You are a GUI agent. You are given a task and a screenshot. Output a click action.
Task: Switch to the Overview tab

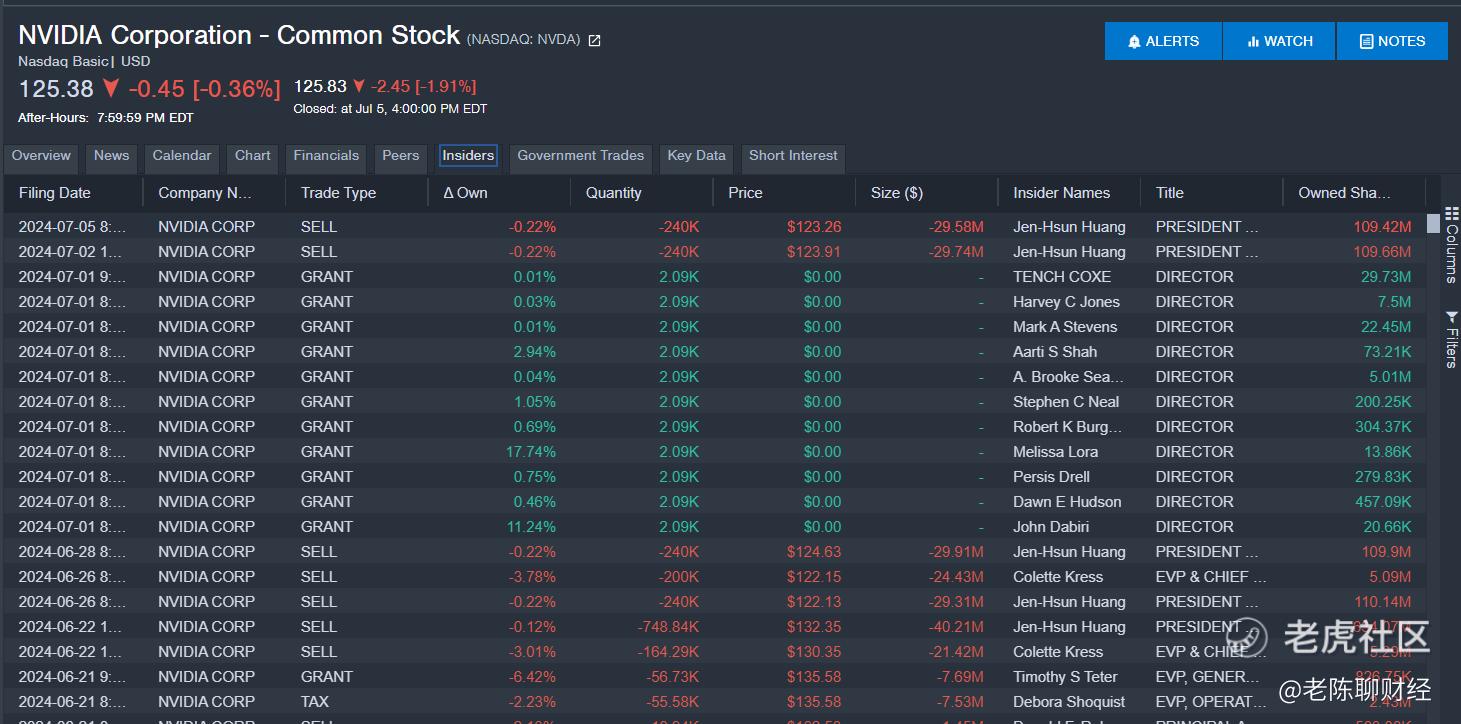[x=41, y=156]
